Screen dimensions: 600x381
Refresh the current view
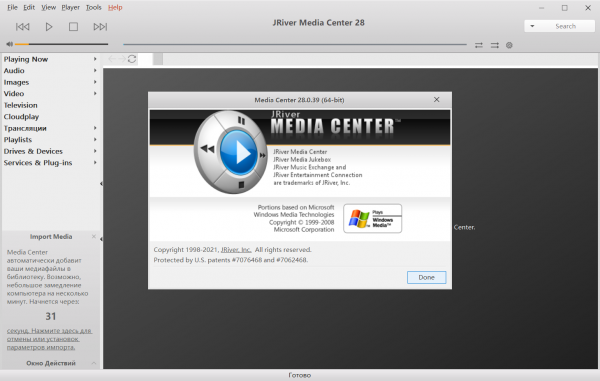(x=132, y=59)
